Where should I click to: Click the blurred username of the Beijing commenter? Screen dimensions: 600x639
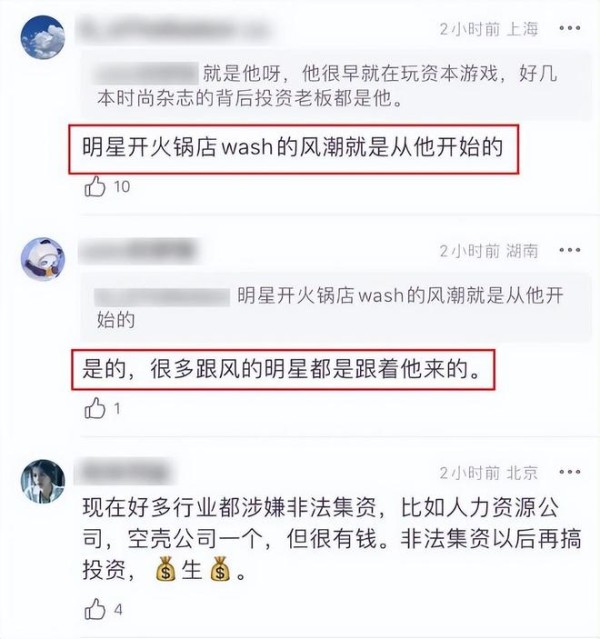tap(124, 472)
